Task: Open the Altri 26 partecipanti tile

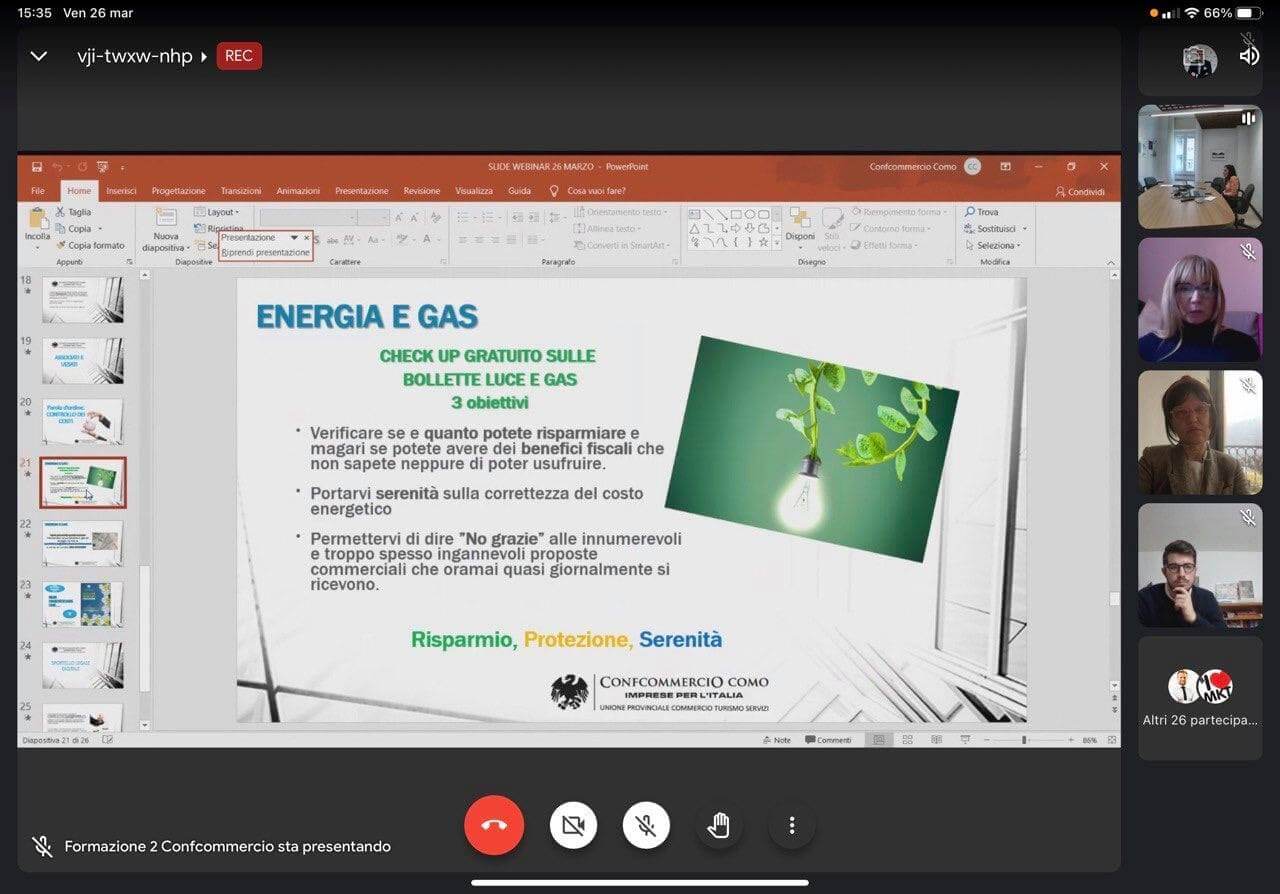Action: 1200,697
